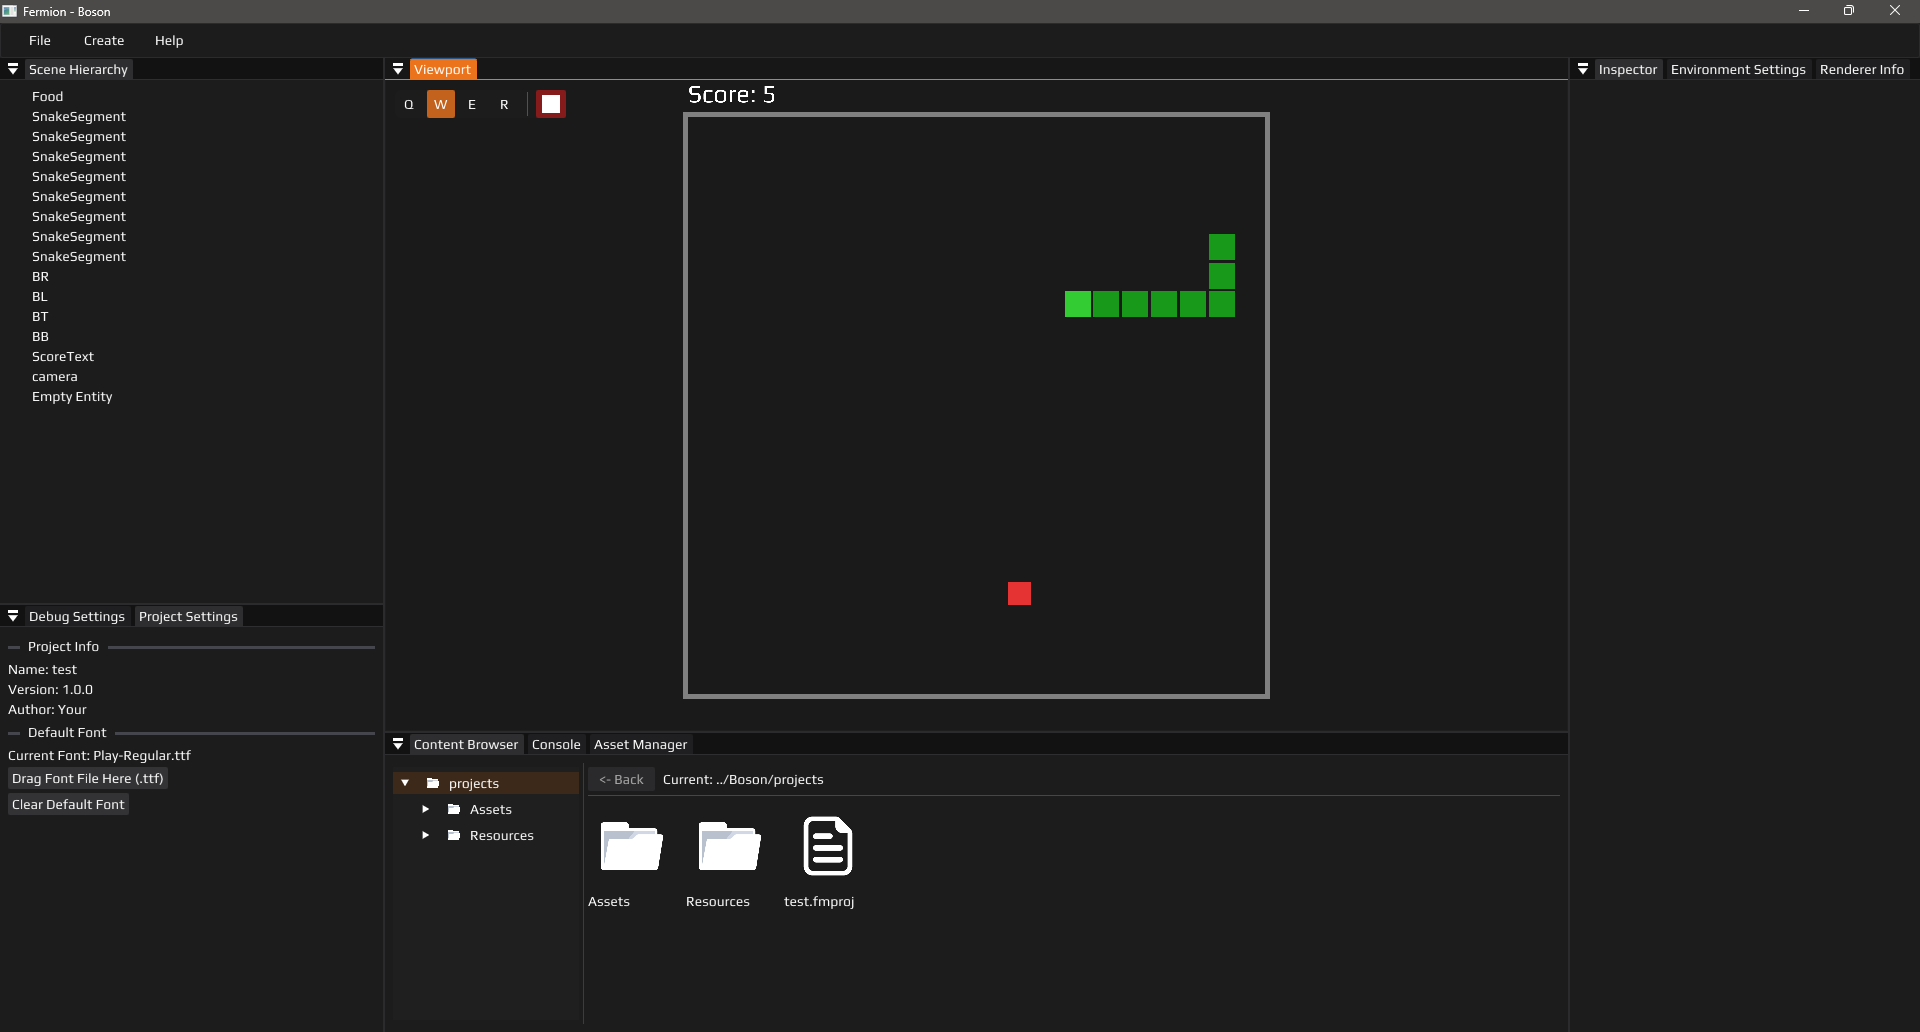Viewport: 1920px width, 1032px height.
Task: Switch to the Console tab
Action: click(x=556, y=745)
